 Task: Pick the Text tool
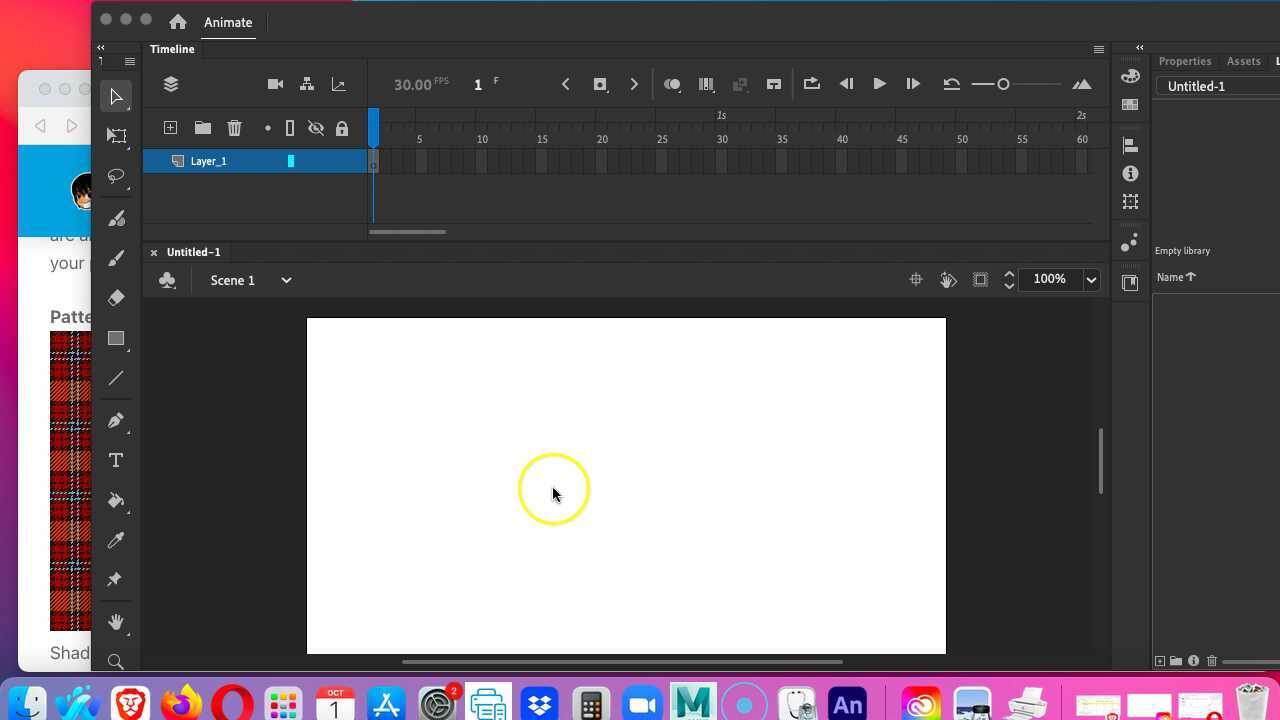(115, 460)
